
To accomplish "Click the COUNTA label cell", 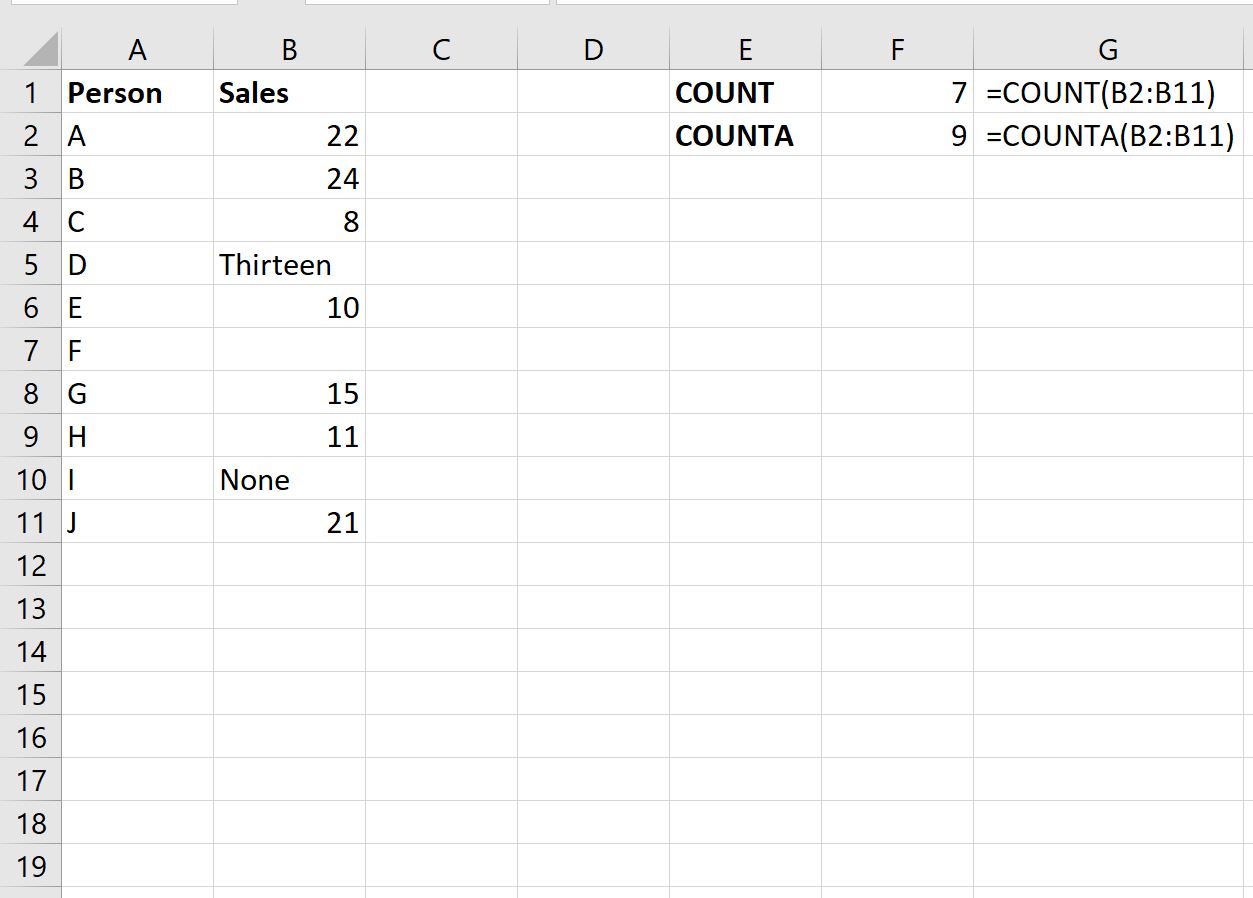I will [745, 136].
